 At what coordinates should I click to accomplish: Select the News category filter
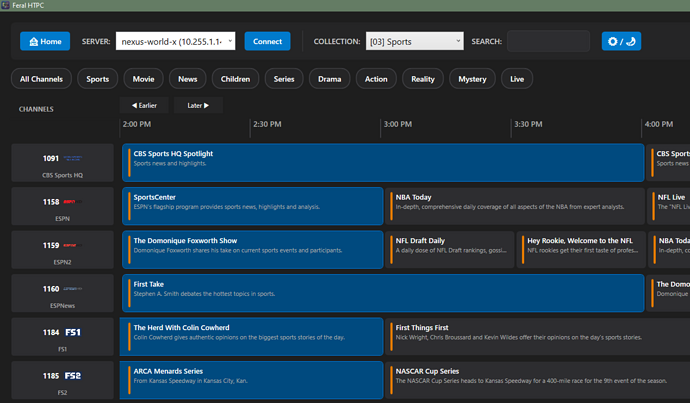click(x=187, y=79)
